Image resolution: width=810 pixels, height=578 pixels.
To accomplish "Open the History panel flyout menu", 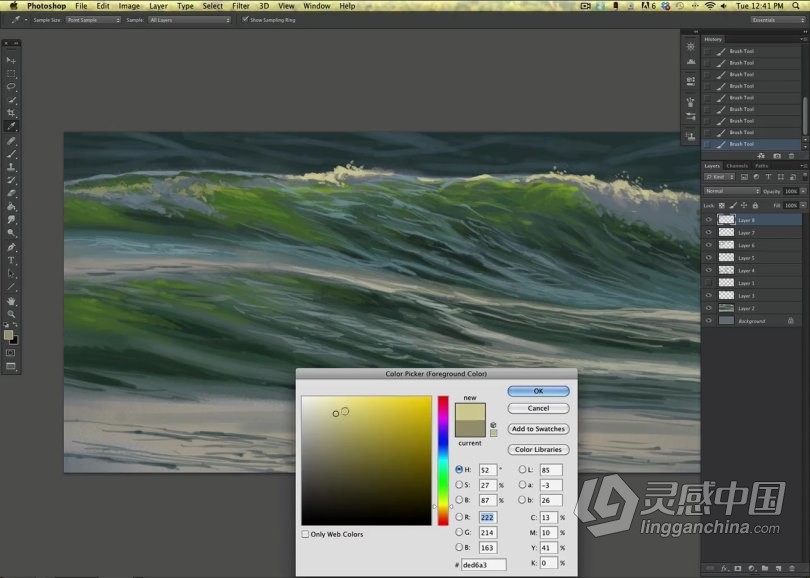I will [x=803, y=39].
